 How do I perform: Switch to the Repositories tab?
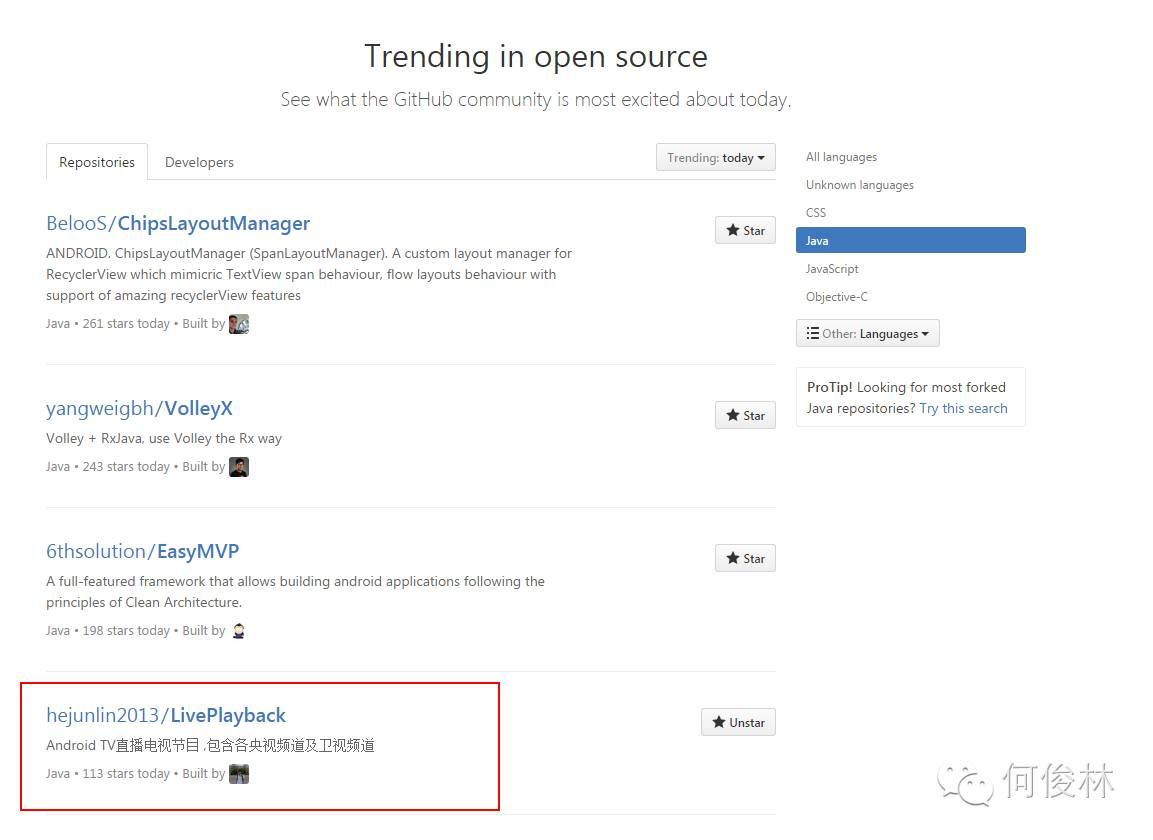pyautogui.click(x=97, y=162)
